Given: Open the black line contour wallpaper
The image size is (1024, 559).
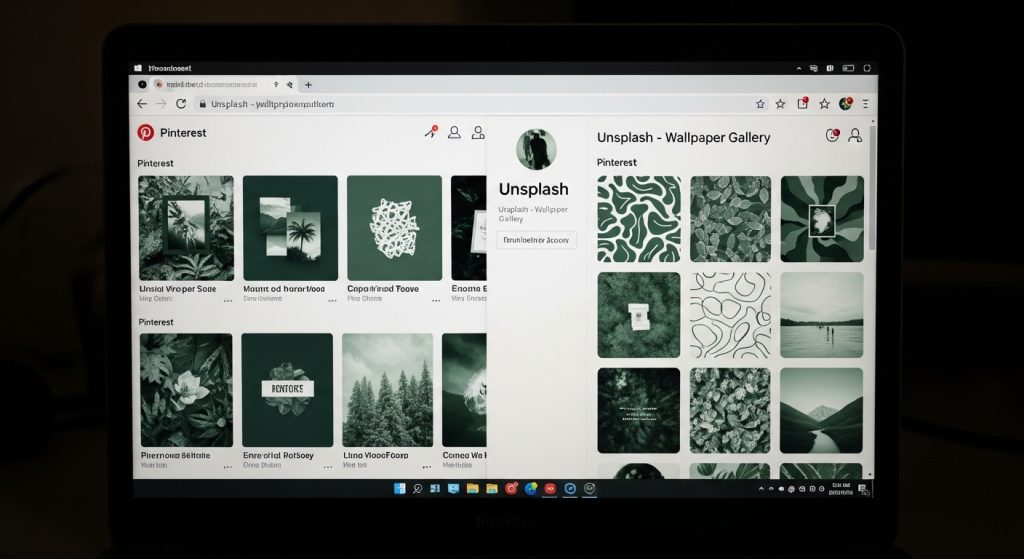Looking at the screenshot, I should pos(730,315).
